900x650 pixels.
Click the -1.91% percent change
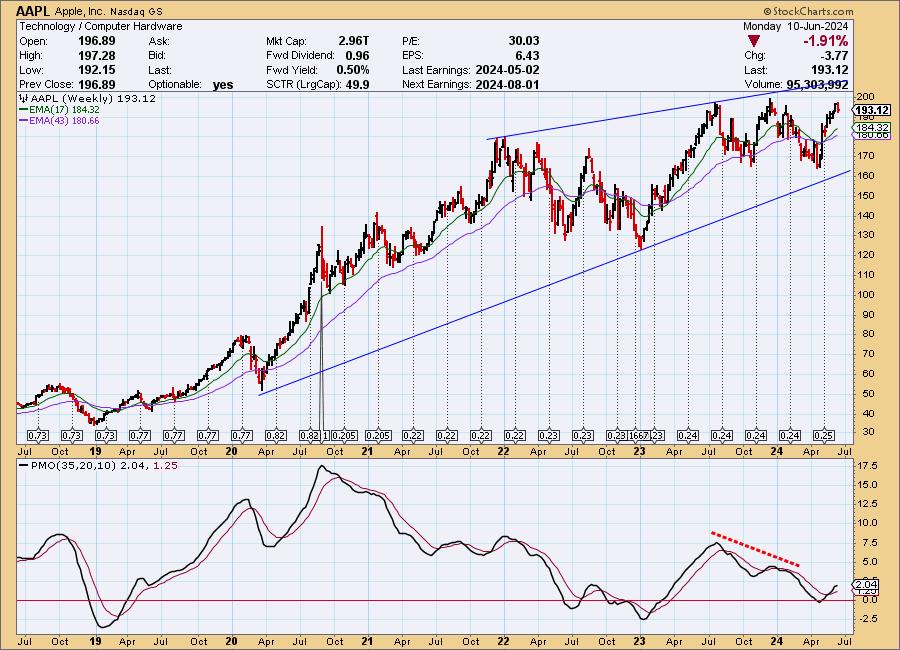[825, 41]
